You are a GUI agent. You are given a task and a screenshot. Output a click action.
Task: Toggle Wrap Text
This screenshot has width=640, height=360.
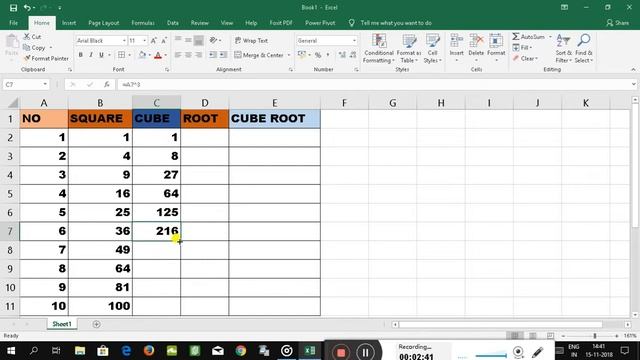coord(251,40)
